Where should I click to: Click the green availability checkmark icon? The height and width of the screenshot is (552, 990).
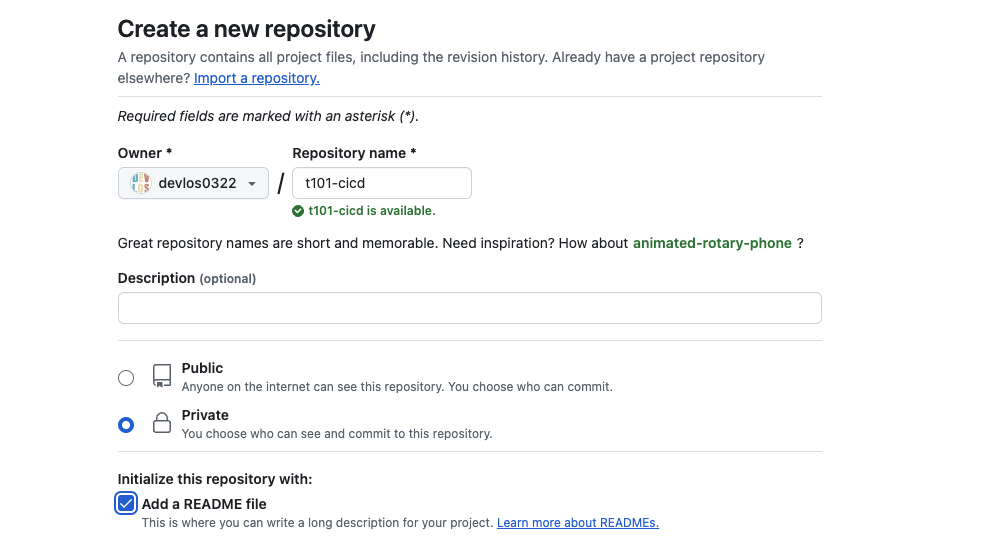click(x=298, y=211)
